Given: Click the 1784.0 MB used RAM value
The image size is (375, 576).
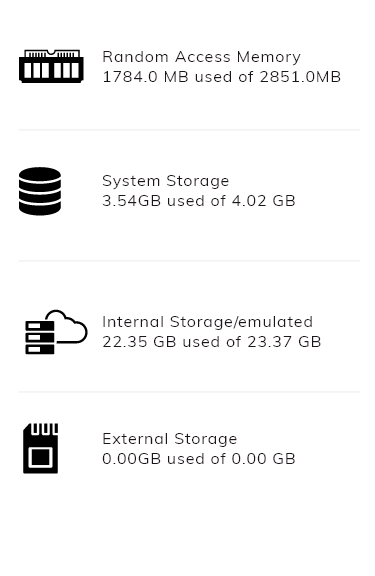Looking at the screenshot, I should (x=145, y=77).
